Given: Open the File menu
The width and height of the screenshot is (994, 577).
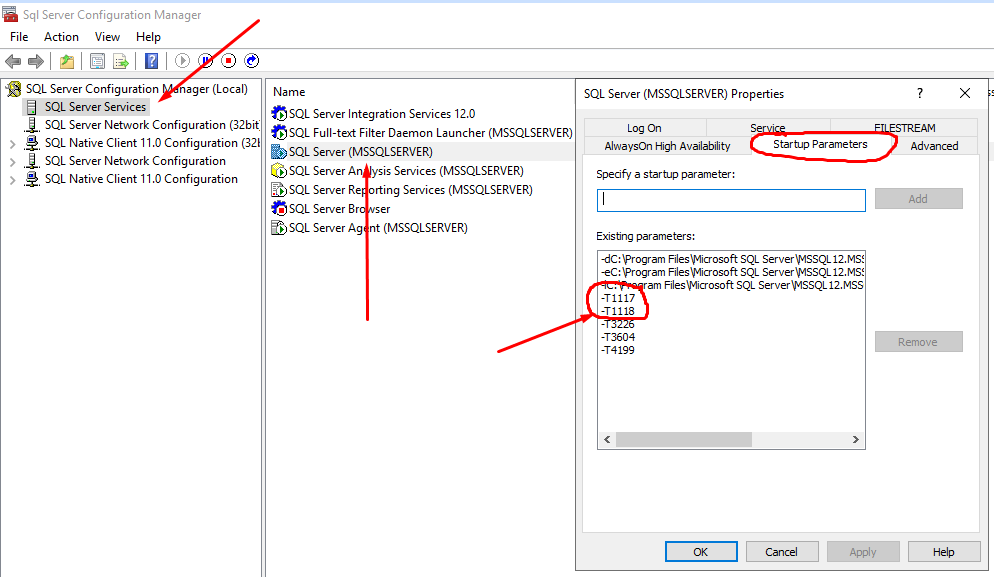Looking at the screenshot, I should pos(19,37).
